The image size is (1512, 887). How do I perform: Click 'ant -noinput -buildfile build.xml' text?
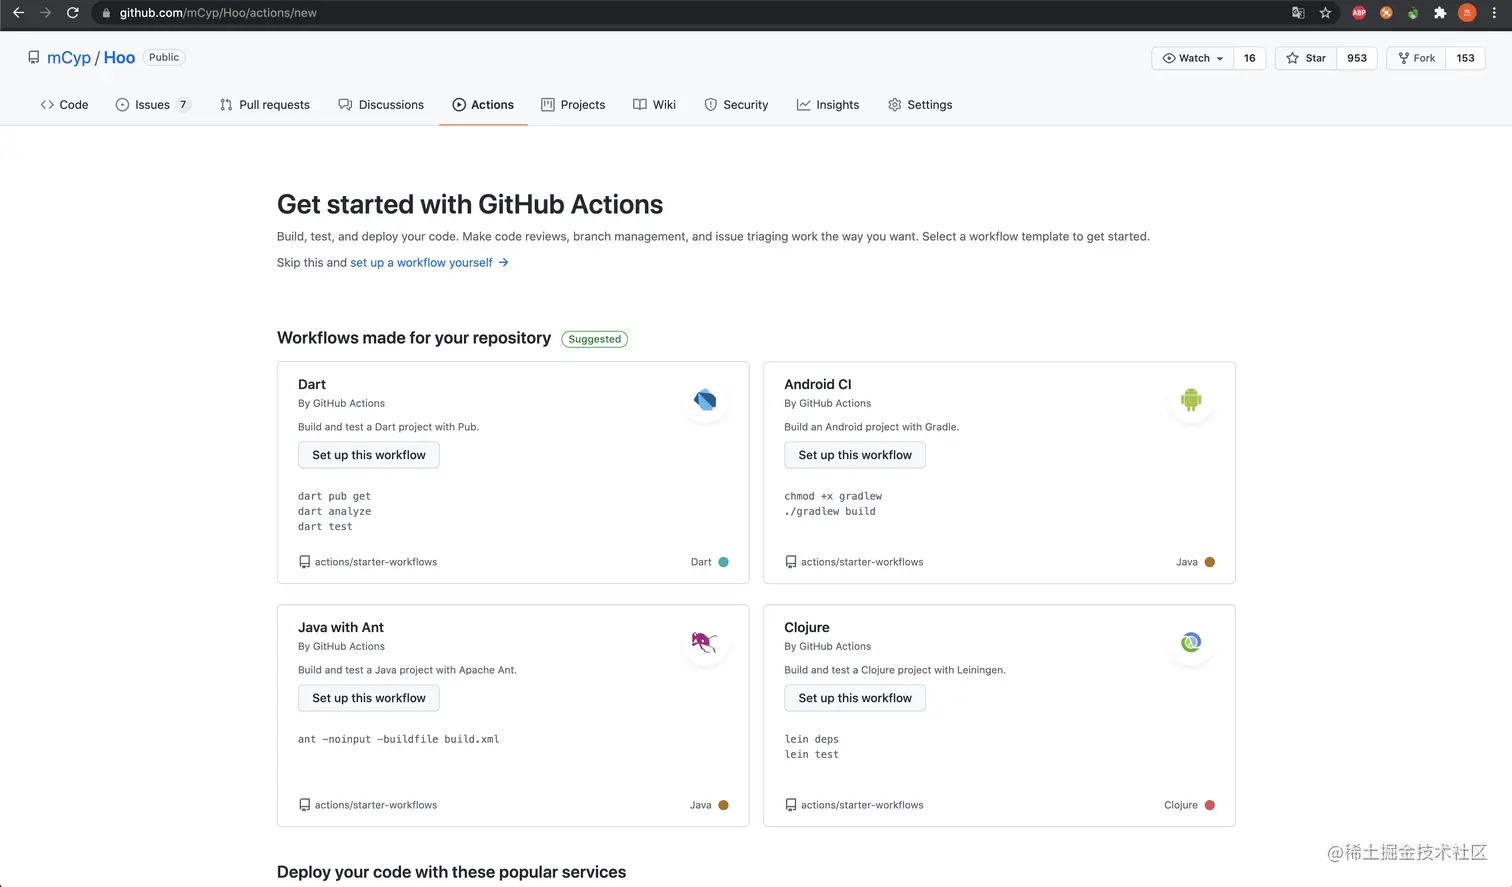pyautogui.click(x=399, y=739)
